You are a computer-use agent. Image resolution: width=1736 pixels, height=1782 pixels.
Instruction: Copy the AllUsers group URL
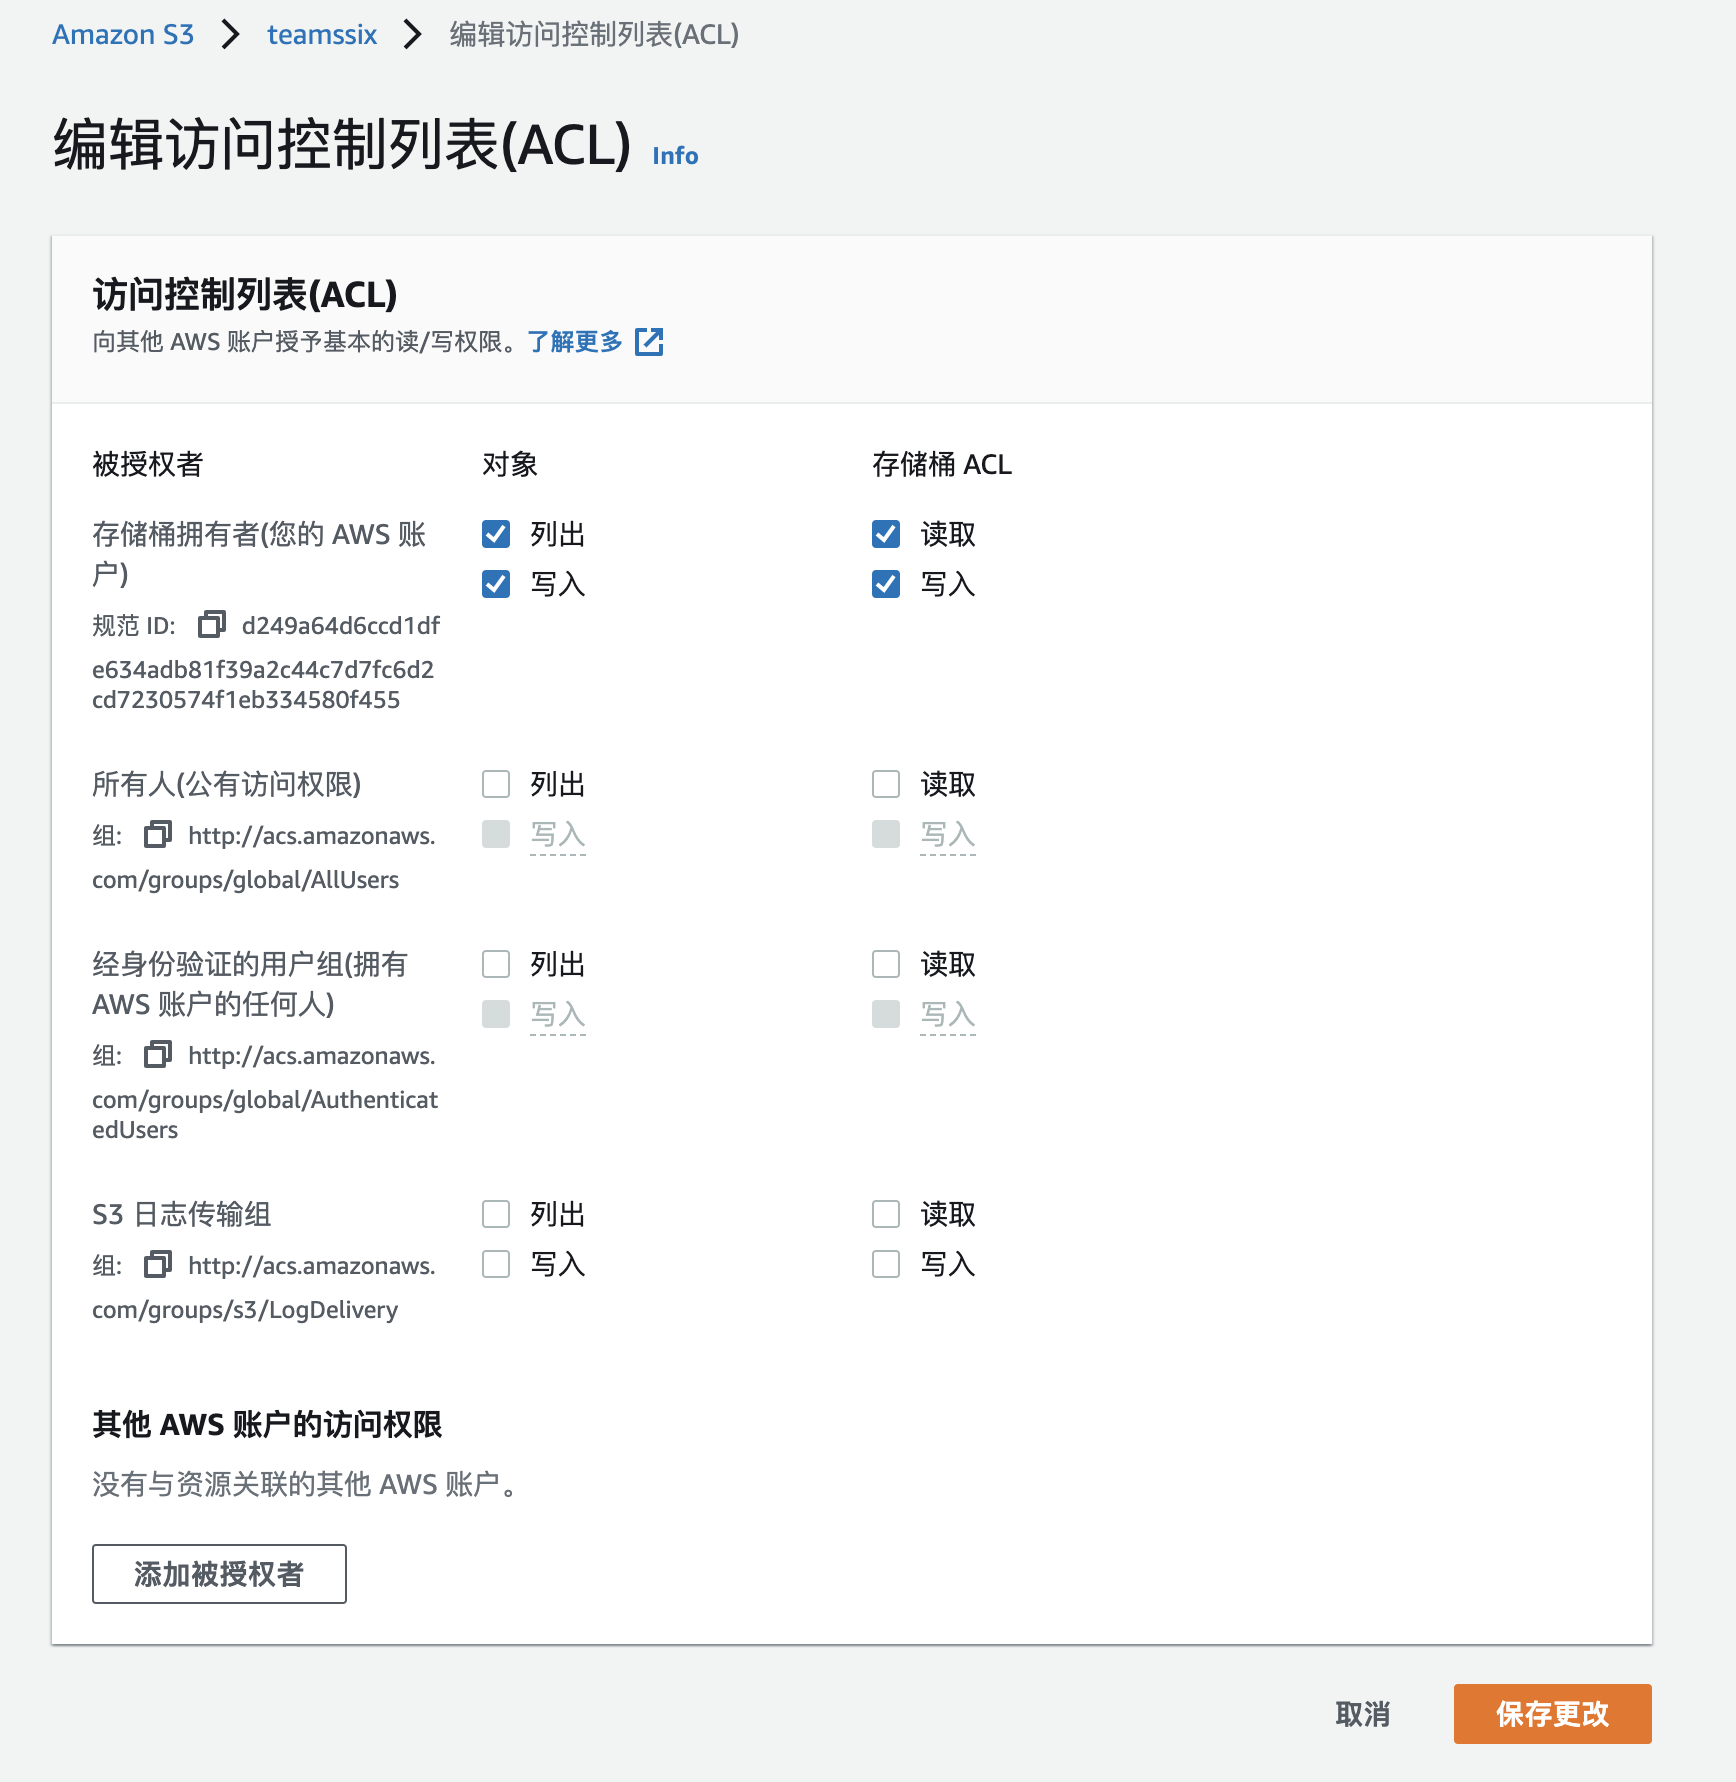coord(157,835)
